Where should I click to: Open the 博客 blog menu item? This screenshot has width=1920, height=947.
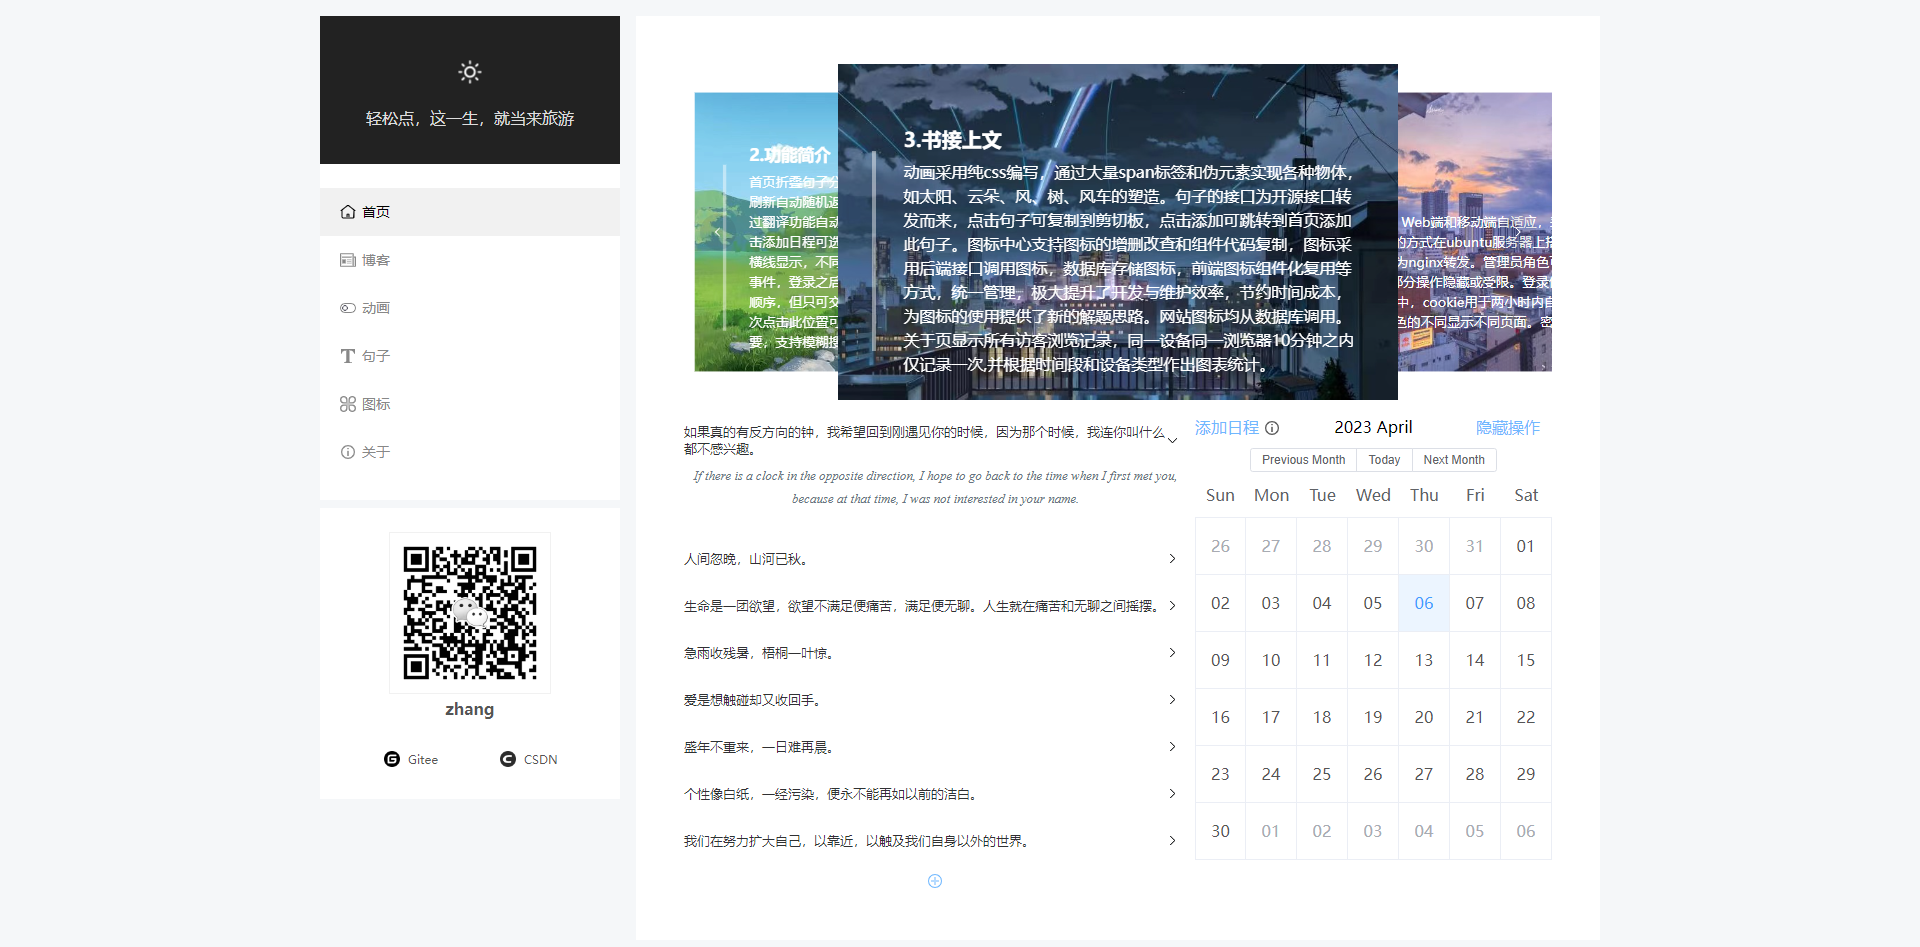click(470, 260)
